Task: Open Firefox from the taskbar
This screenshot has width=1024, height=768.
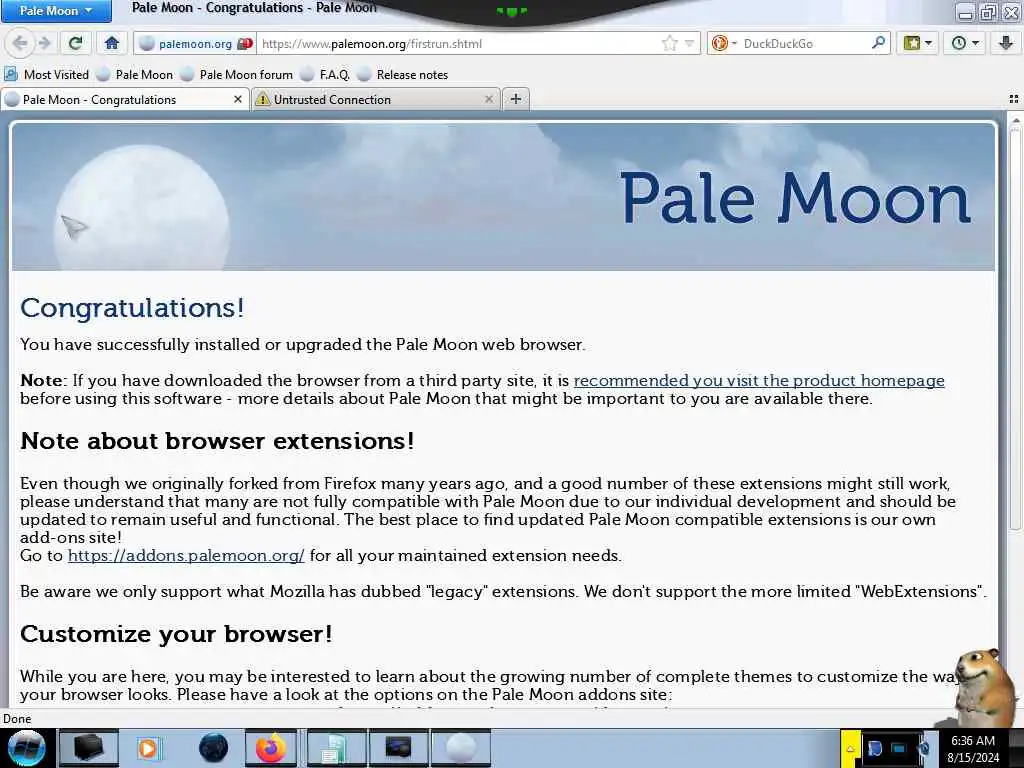Action: (271, 748)
